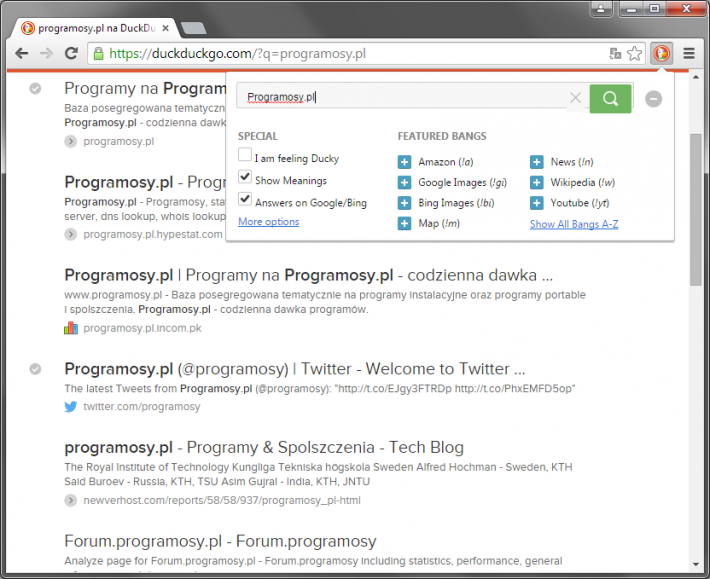The height and width of the screenshot is (579, 710).
Task: Click the browser forward arrow
Action: pyautogui.click(x=46, y=53)
